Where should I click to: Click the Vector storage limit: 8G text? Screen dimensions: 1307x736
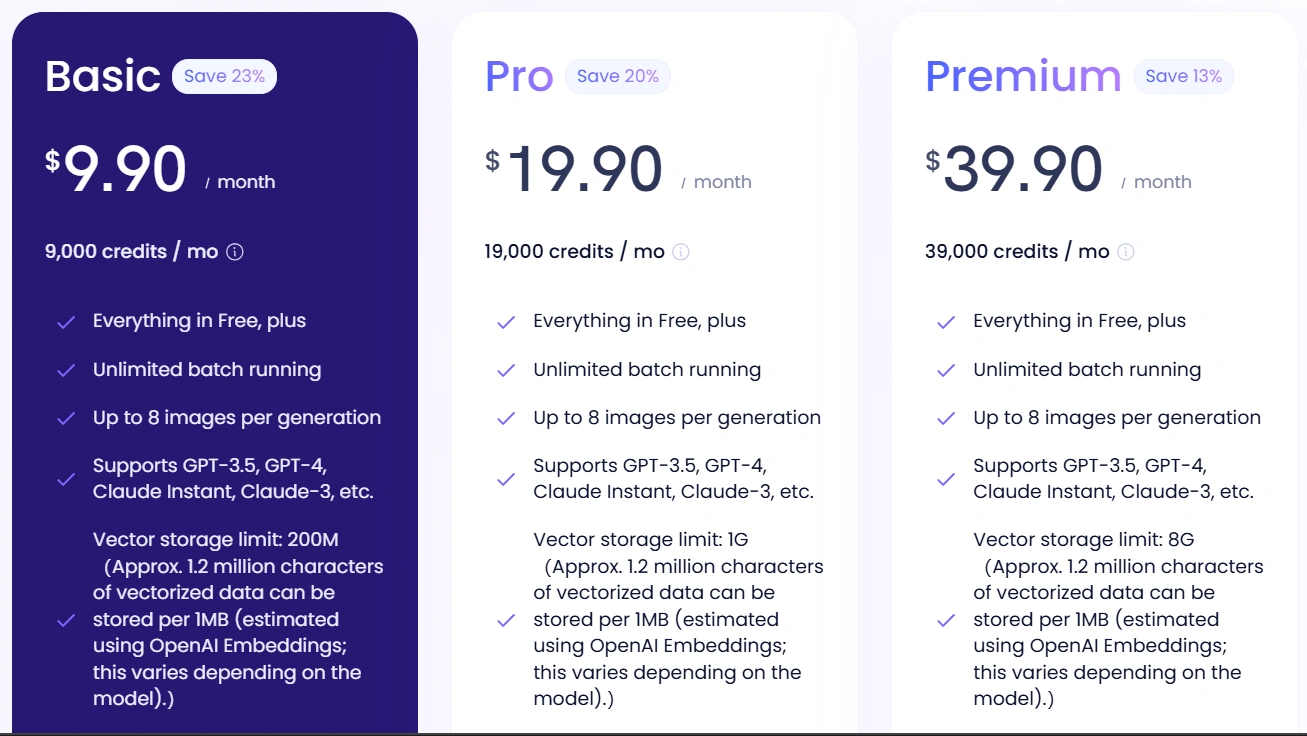tap(1084, 540)
